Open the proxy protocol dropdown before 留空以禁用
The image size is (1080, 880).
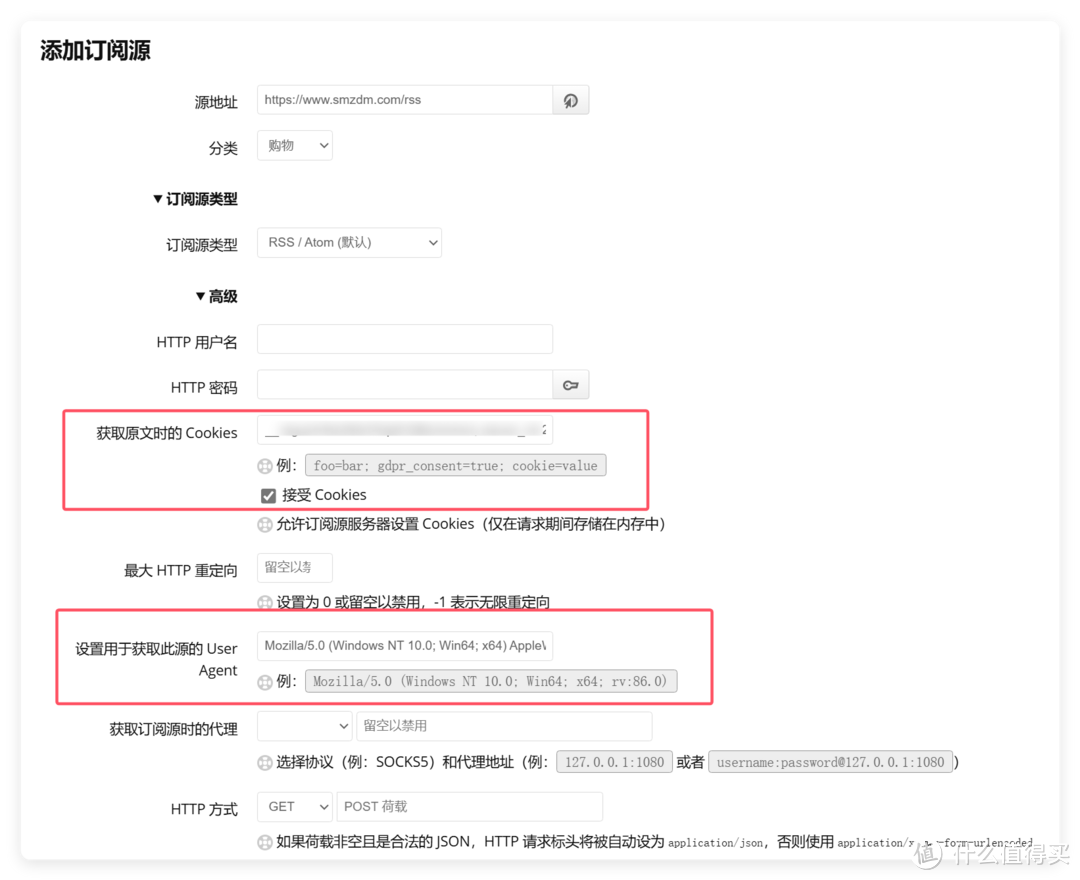click(304, 725)
